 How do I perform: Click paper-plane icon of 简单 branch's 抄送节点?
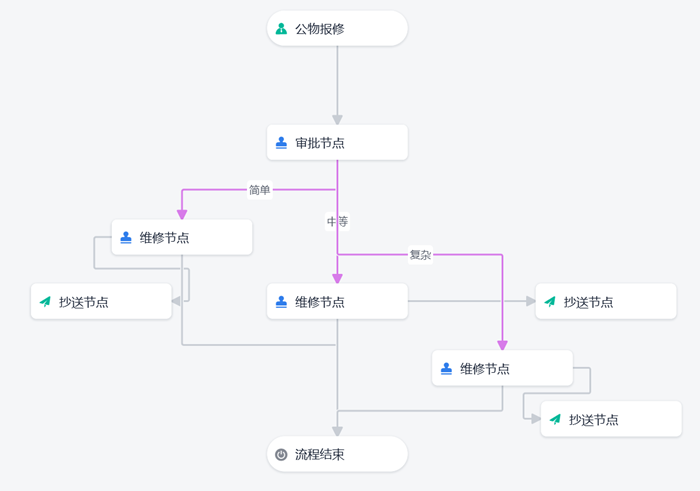[45, 302]
